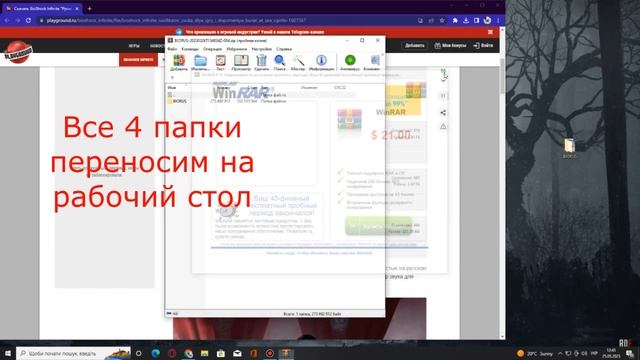Show hidden tray icons chevron
640x360 pixels.
tap(560, 353)
